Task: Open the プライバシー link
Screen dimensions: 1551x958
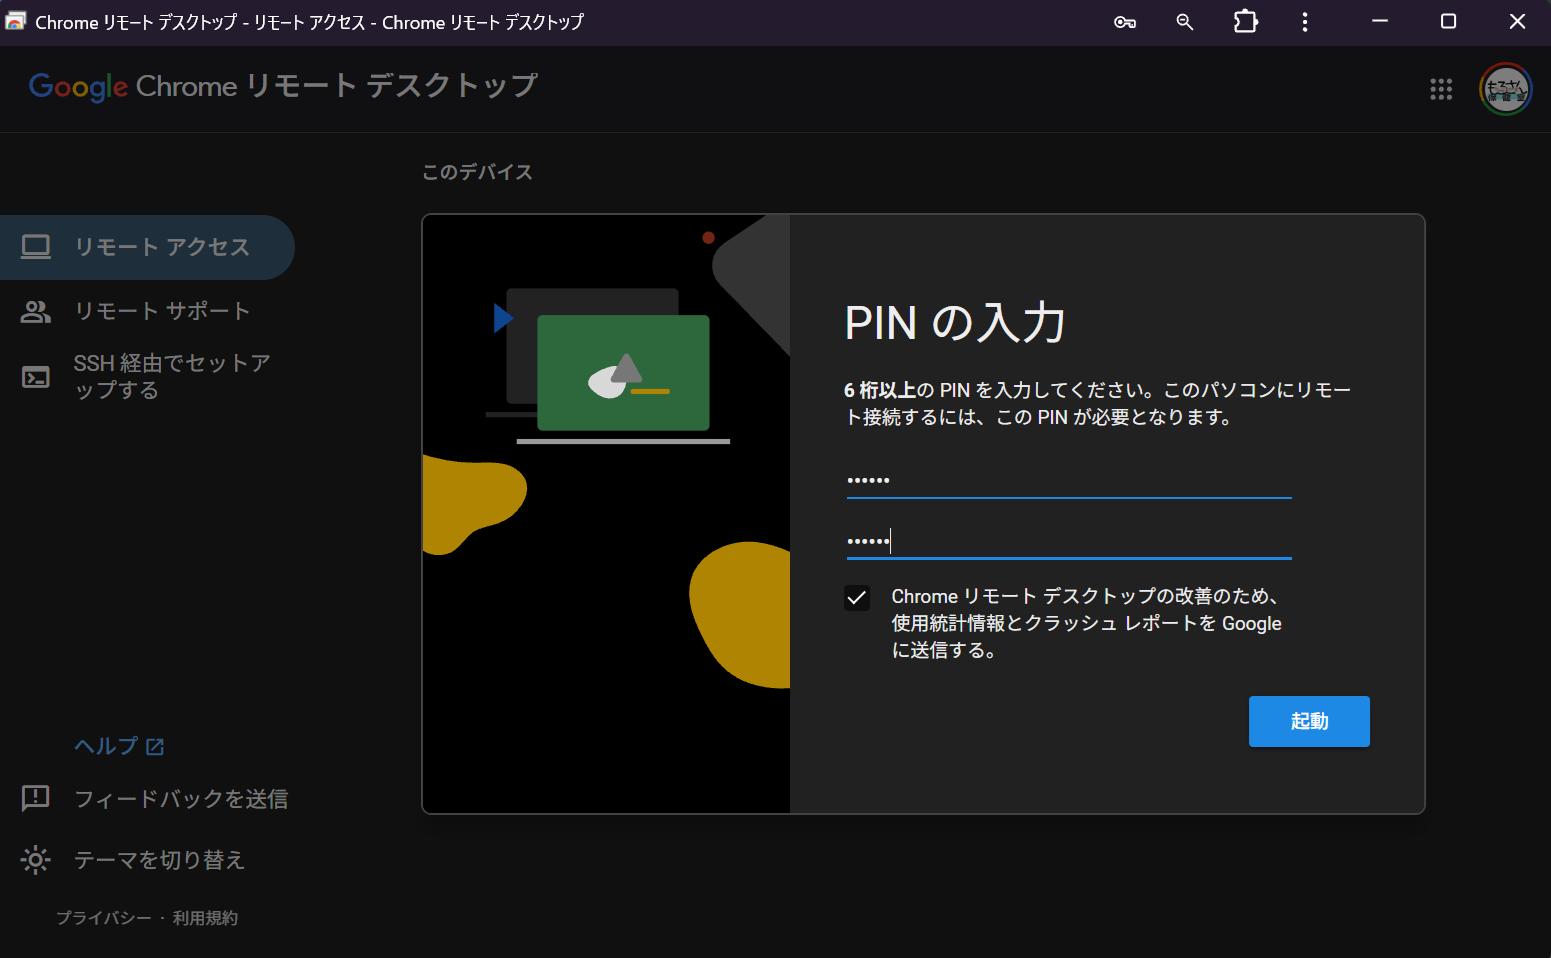Action: click(104, 918)
